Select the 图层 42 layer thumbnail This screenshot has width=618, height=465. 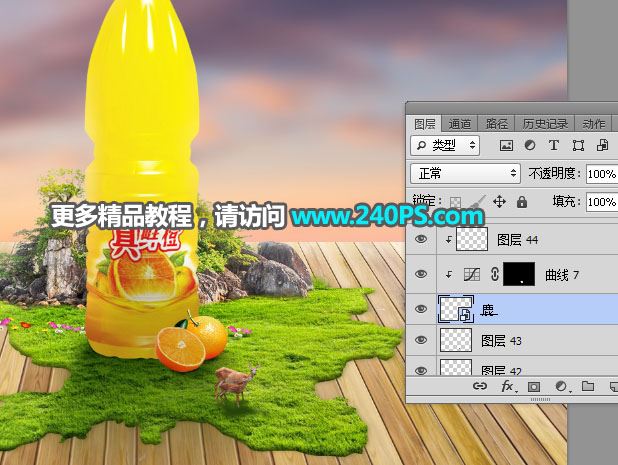coord(456,366)
